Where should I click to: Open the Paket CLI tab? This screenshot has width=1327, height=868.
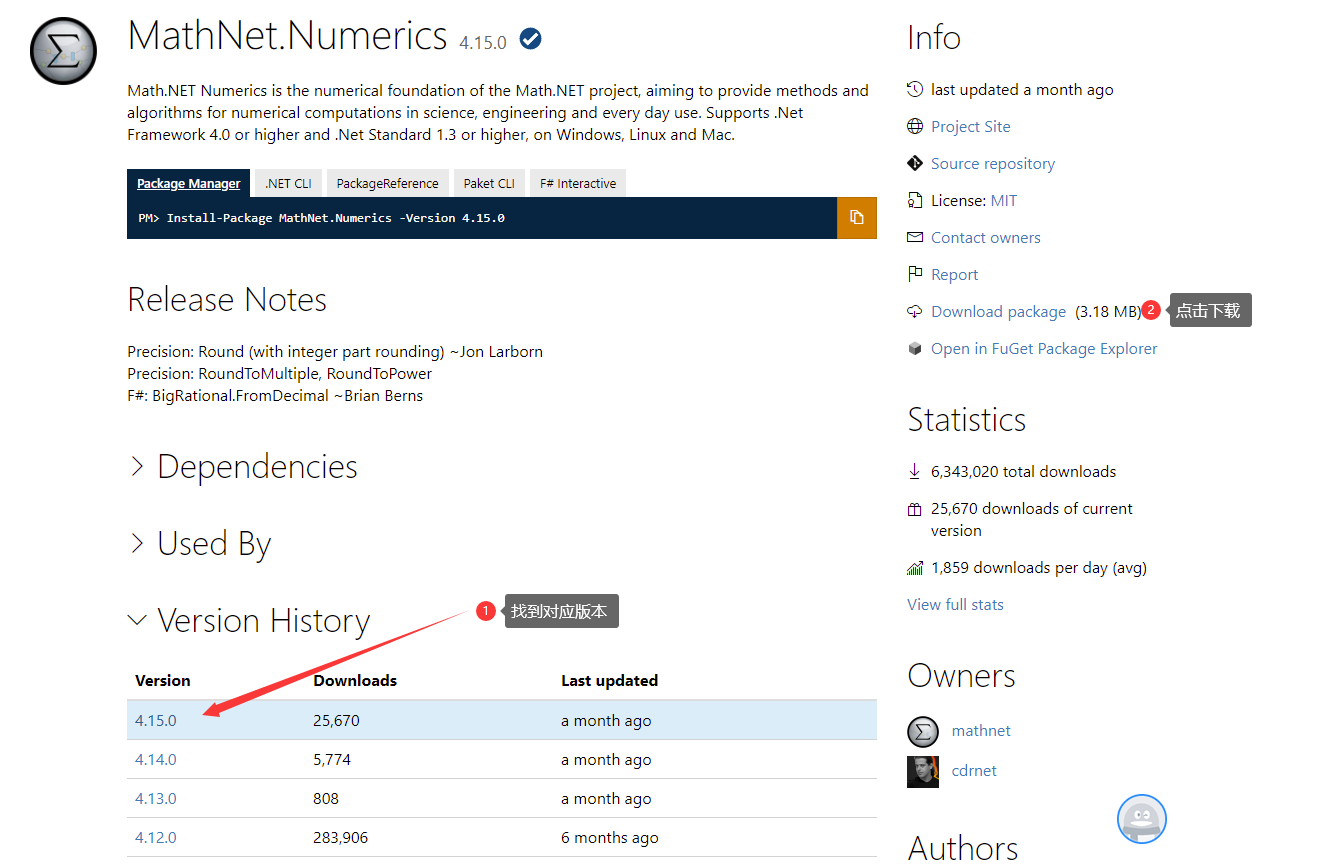pos(489,183)
